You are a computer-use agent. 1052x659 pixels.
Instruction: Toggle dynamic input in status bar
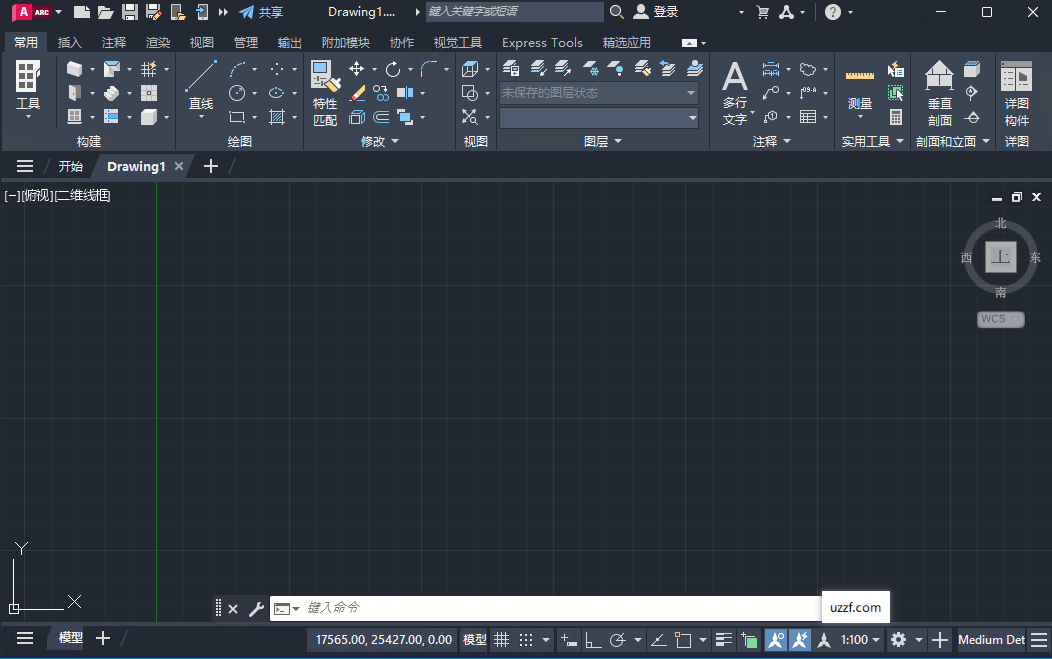pyautogui.click(x=568, y=640)
